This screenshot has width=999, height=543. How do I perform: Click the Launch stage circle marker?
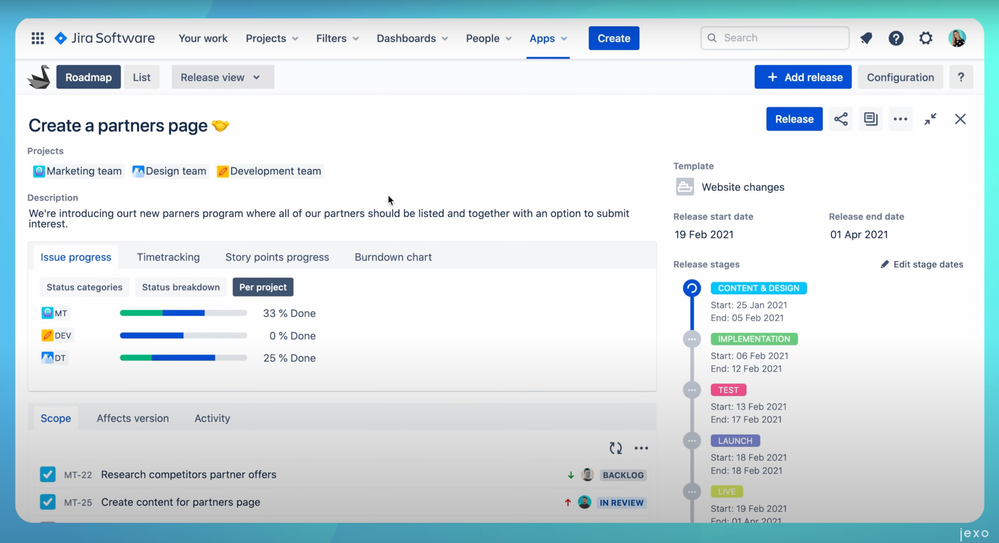pyautogui.click(x=692, y=441)
